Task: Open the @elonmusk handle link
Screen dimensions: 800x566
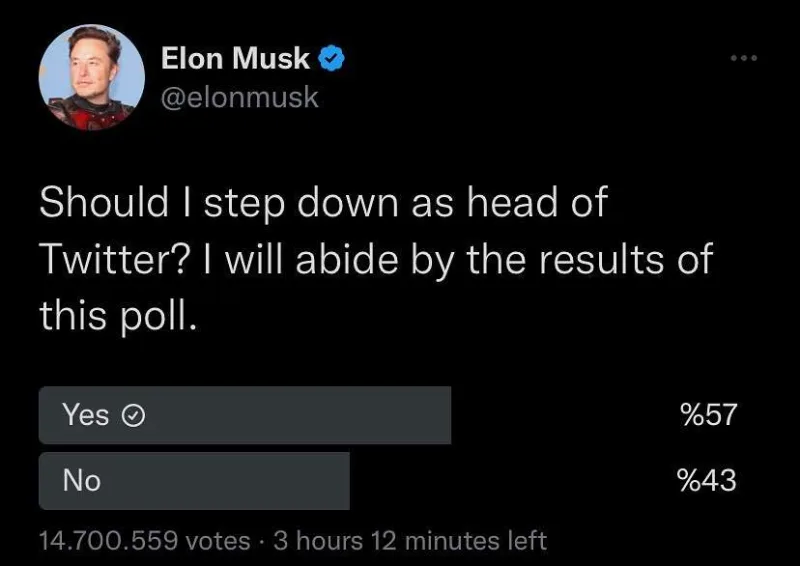Action: (x=240, y=97)
